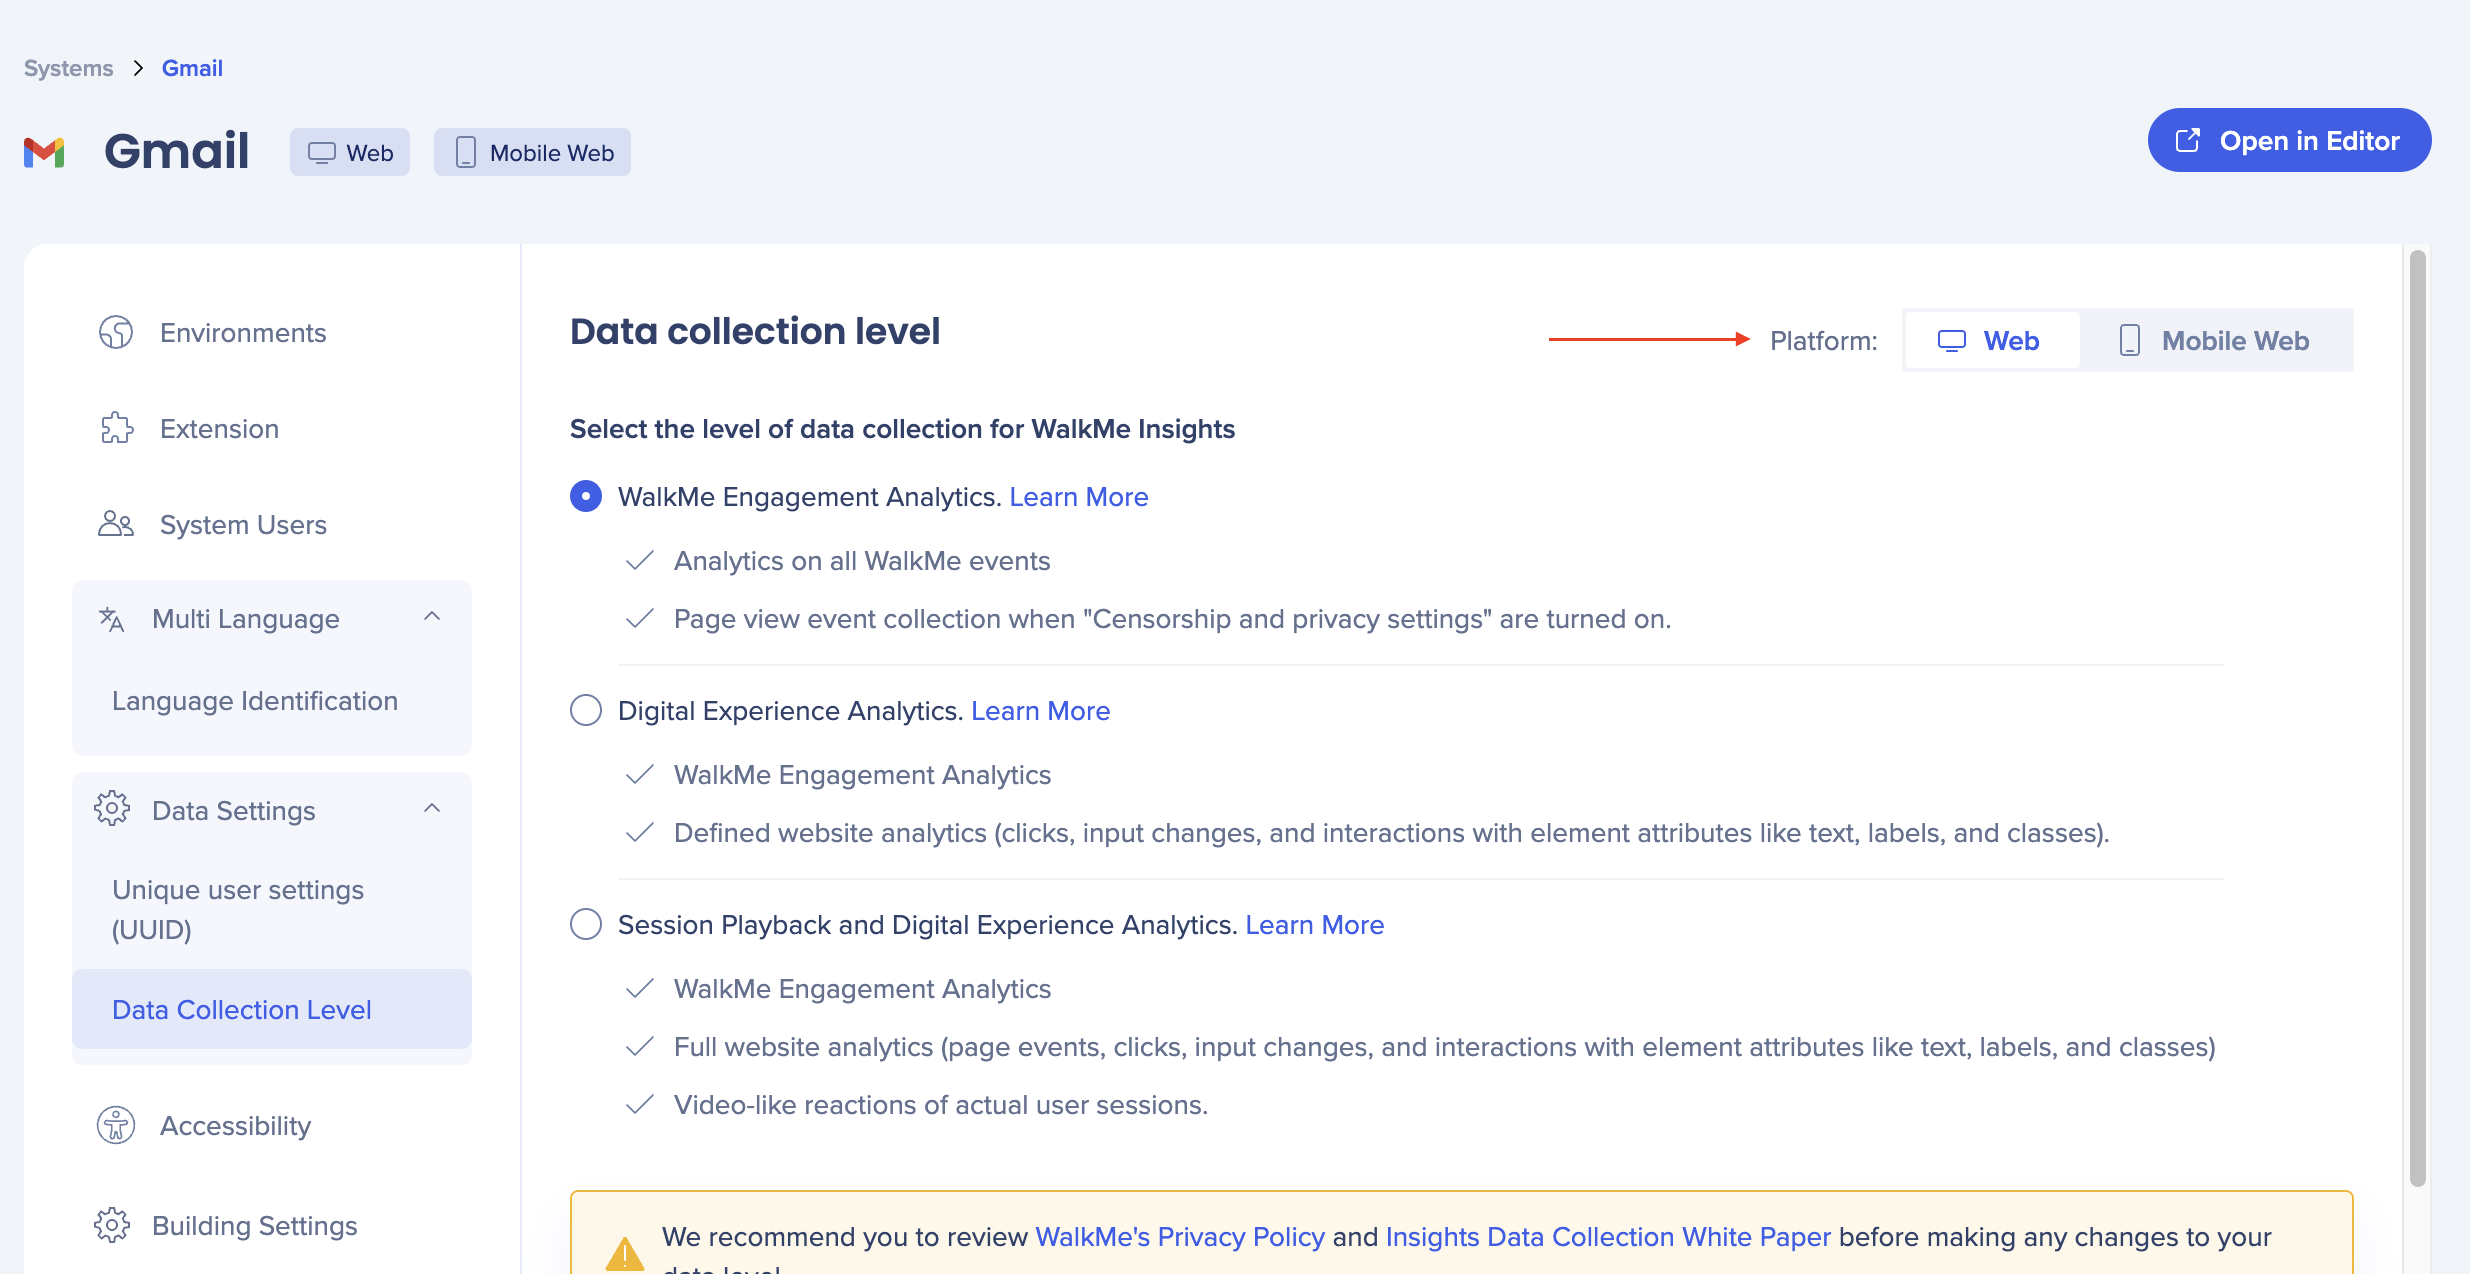This screenshot has height=1274, width=2470.
Task: Click the yellow warning triangle icon
Action: (625, 1254)
